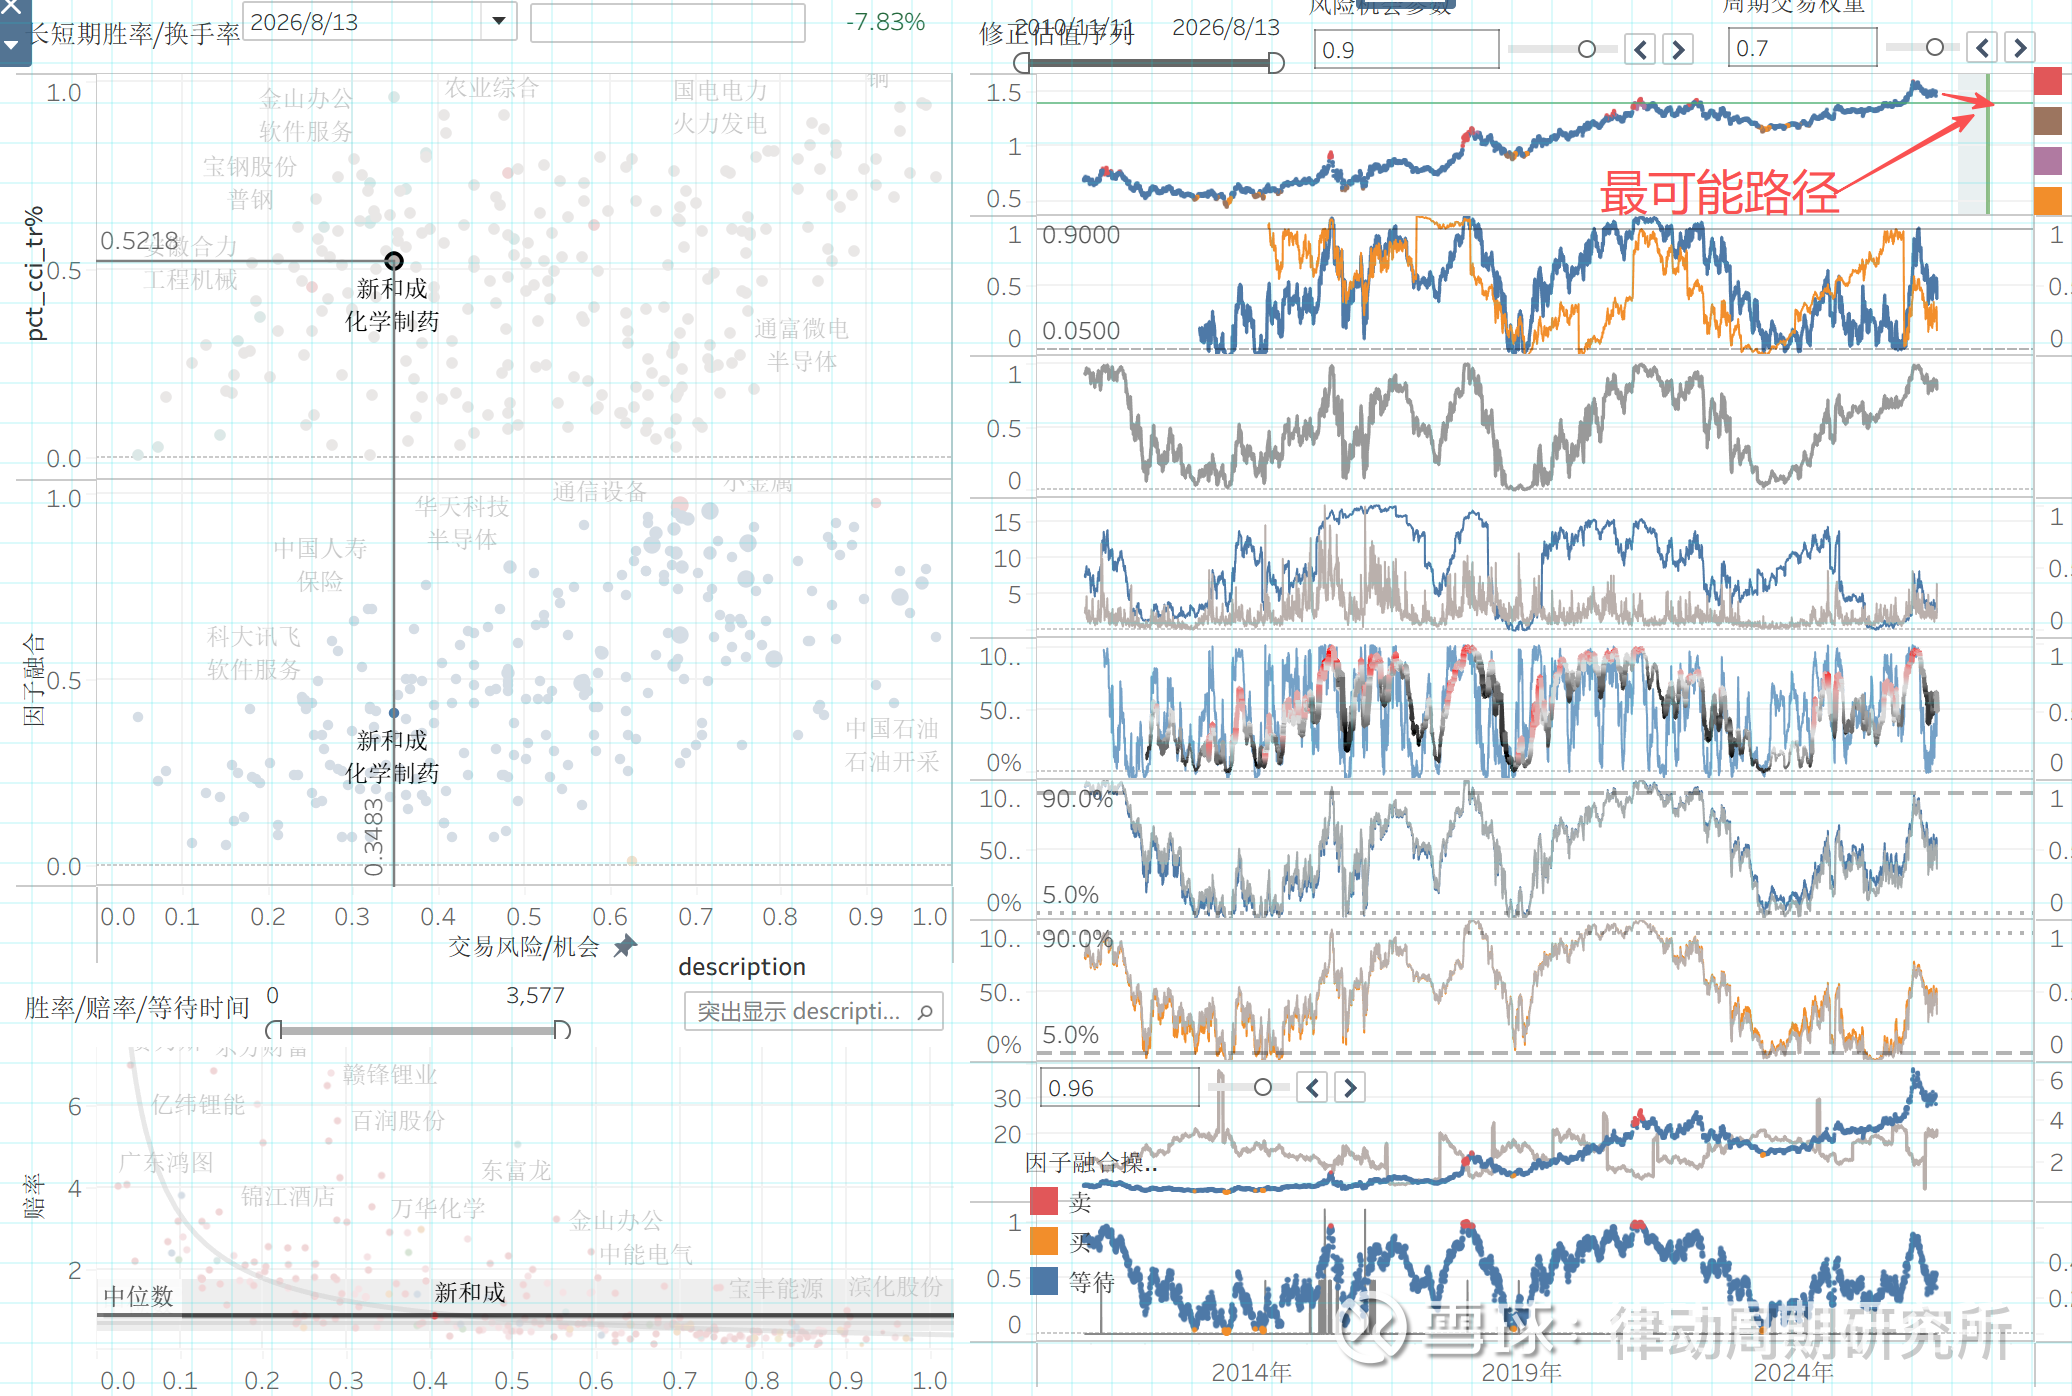Click the 2014年 time axis label
2072x1396 pixels.
pos(1251,1373)
